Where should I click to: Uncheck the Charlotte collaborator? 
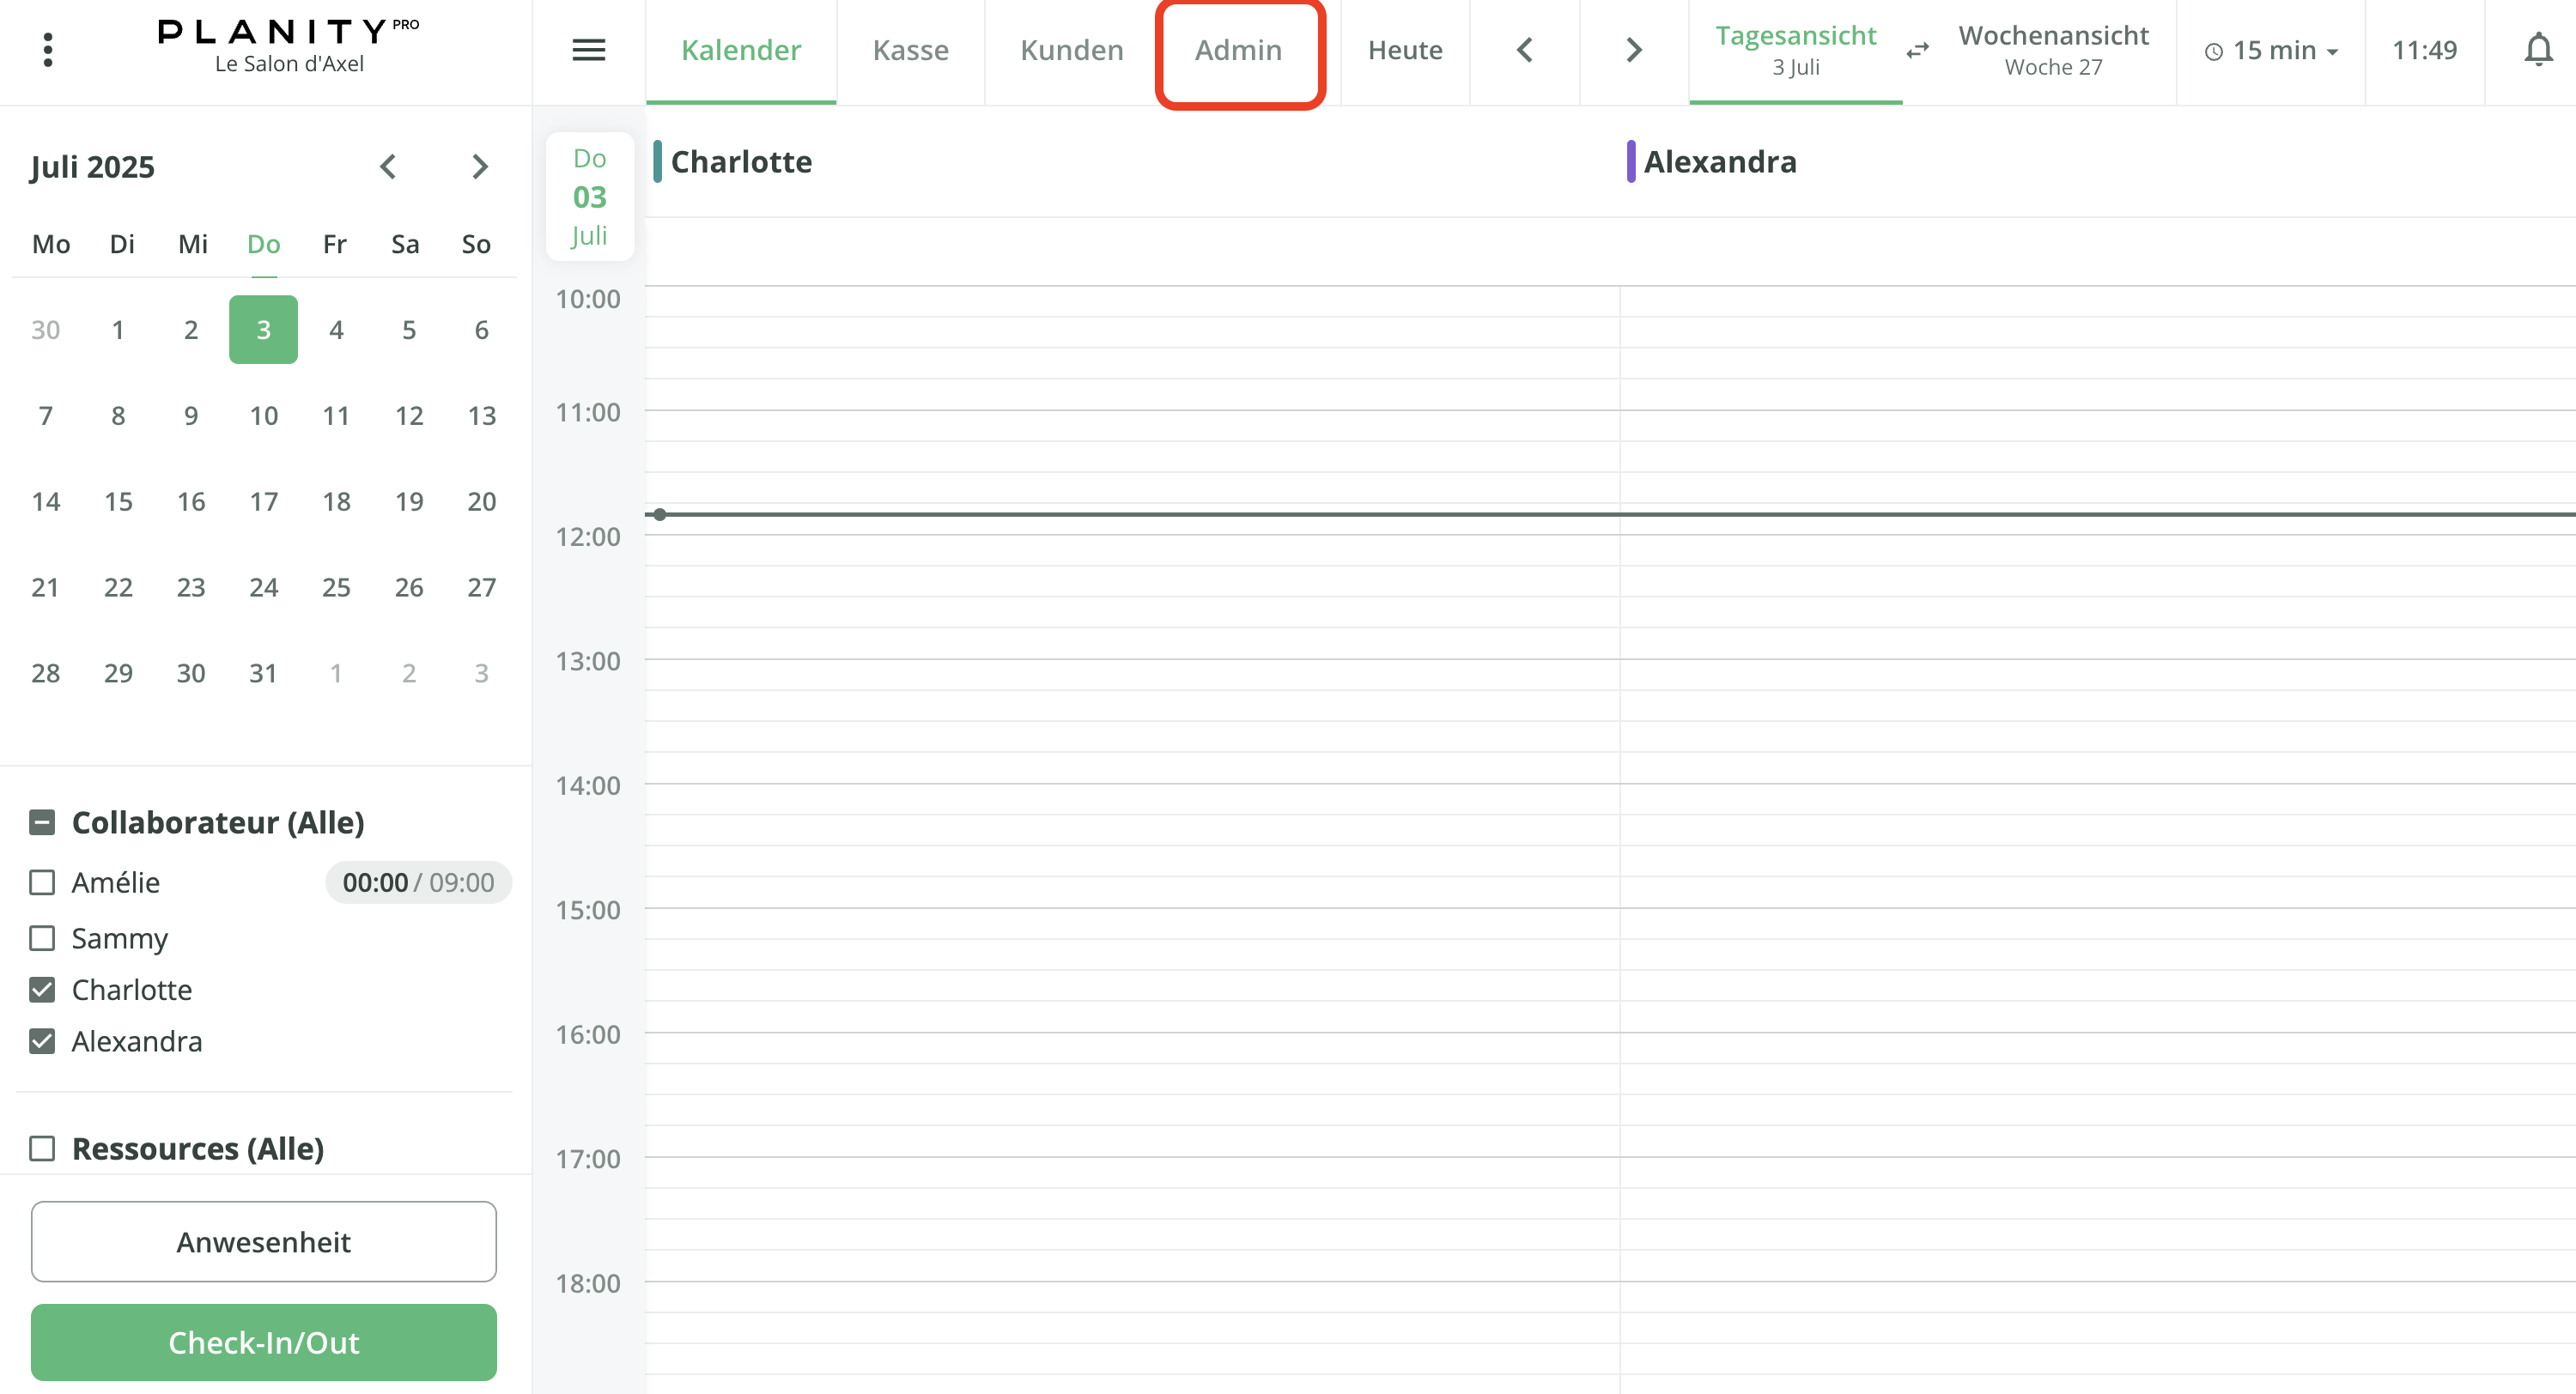pos(41,989)
